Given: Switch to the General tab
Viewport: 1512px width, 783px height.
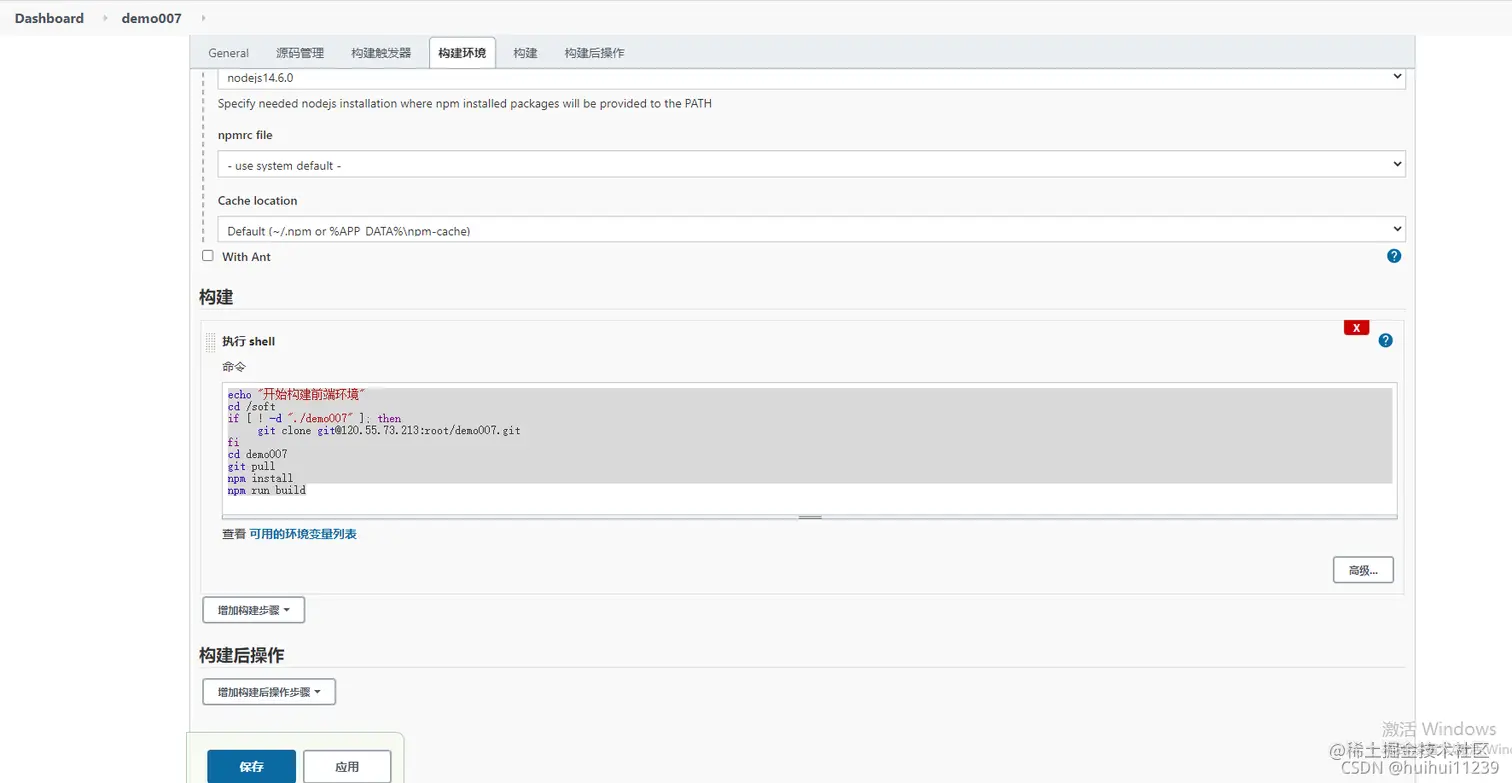Looking at the screenshot, I should [228, 53].
